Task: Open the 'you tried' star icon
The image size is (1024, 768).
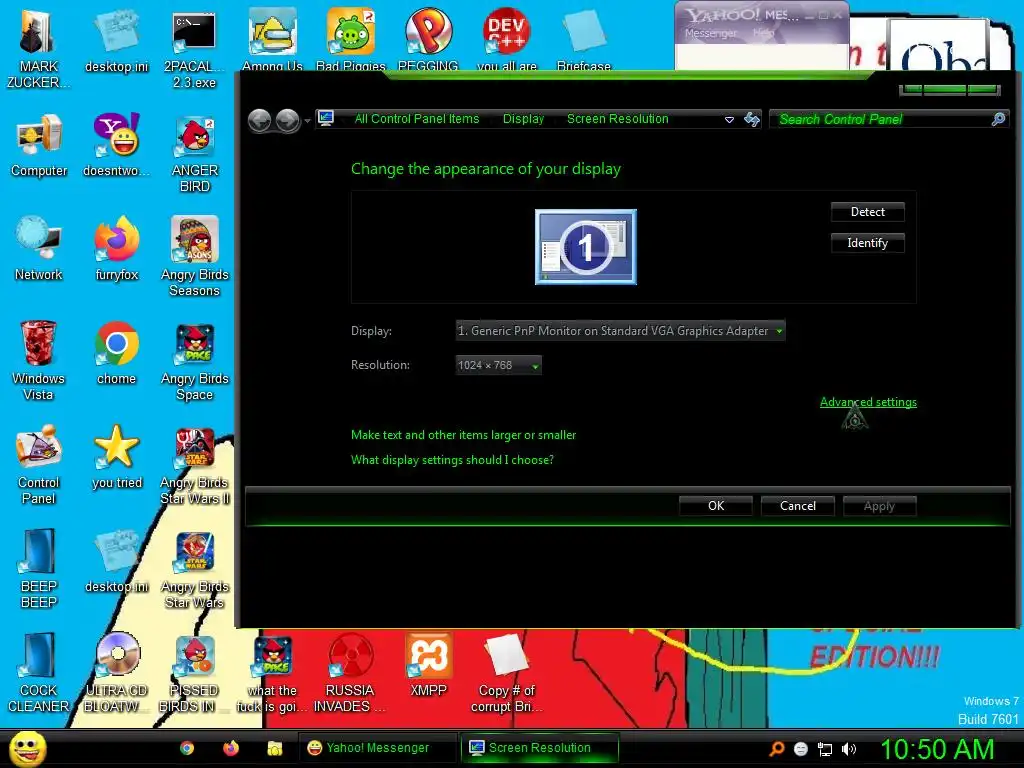Action: (x=117, y=456)
